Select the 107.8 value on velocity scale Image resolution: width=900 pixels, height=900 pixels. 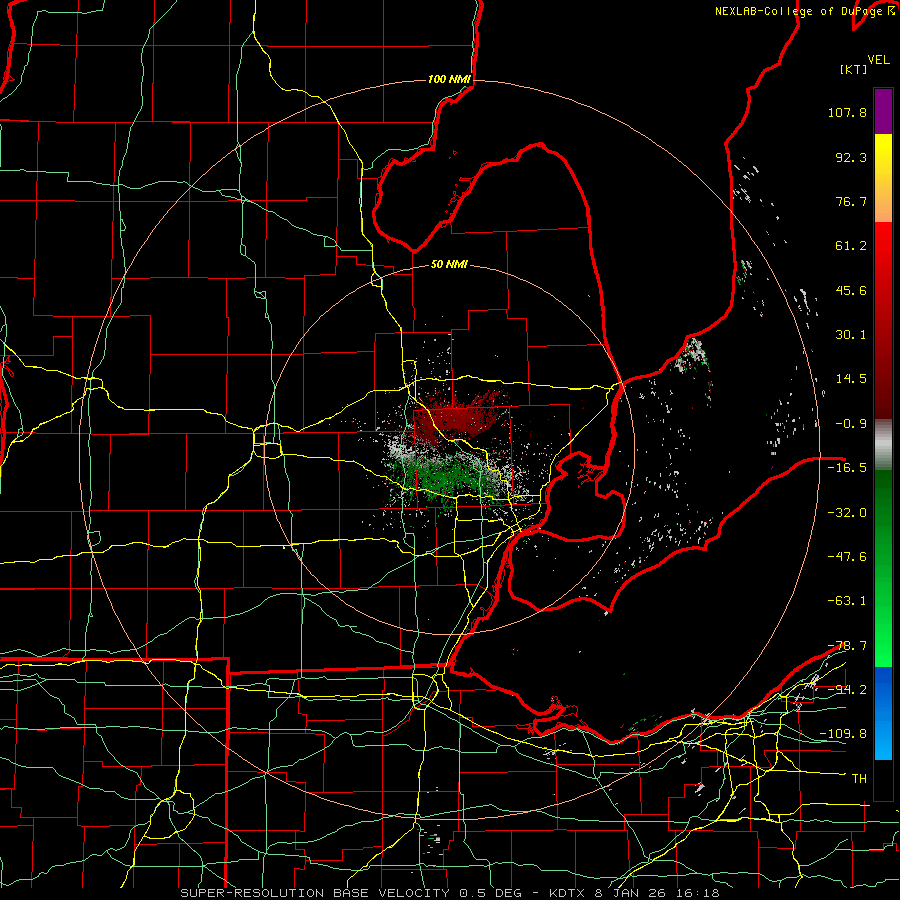(x=847, y=112)
